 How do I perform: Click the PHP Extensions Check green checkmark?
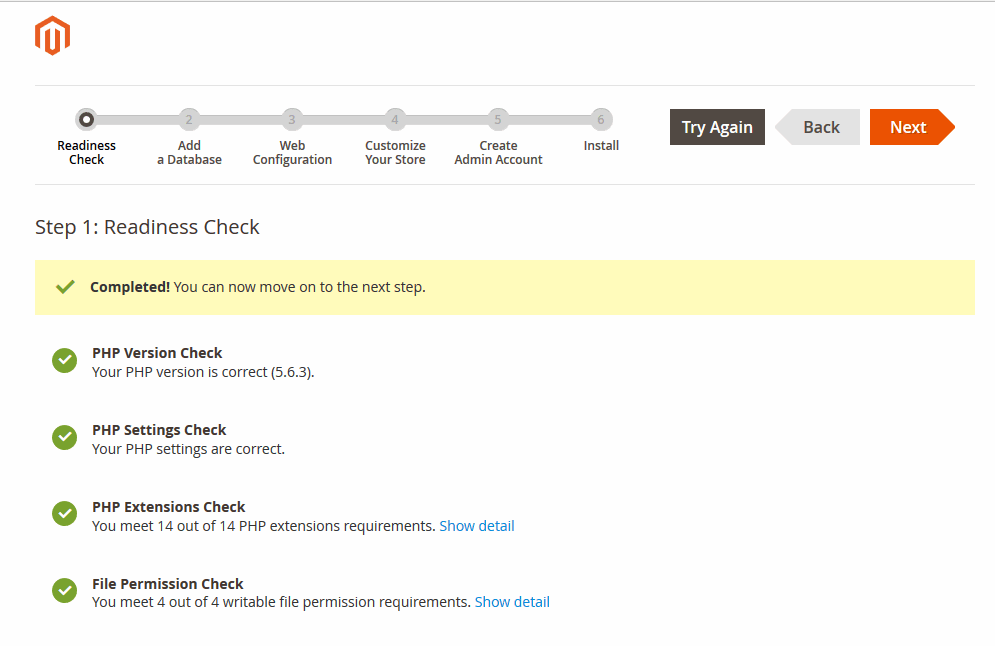pyautogui.click(x=65, y=515)
